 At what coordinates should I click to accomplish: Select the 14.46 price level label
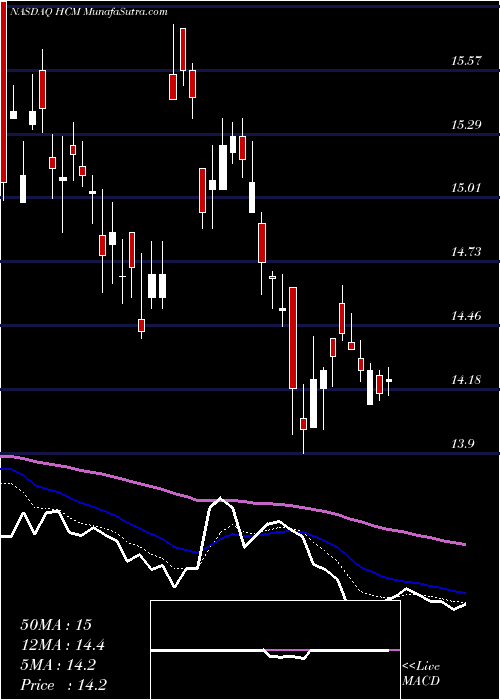(466, 317)
